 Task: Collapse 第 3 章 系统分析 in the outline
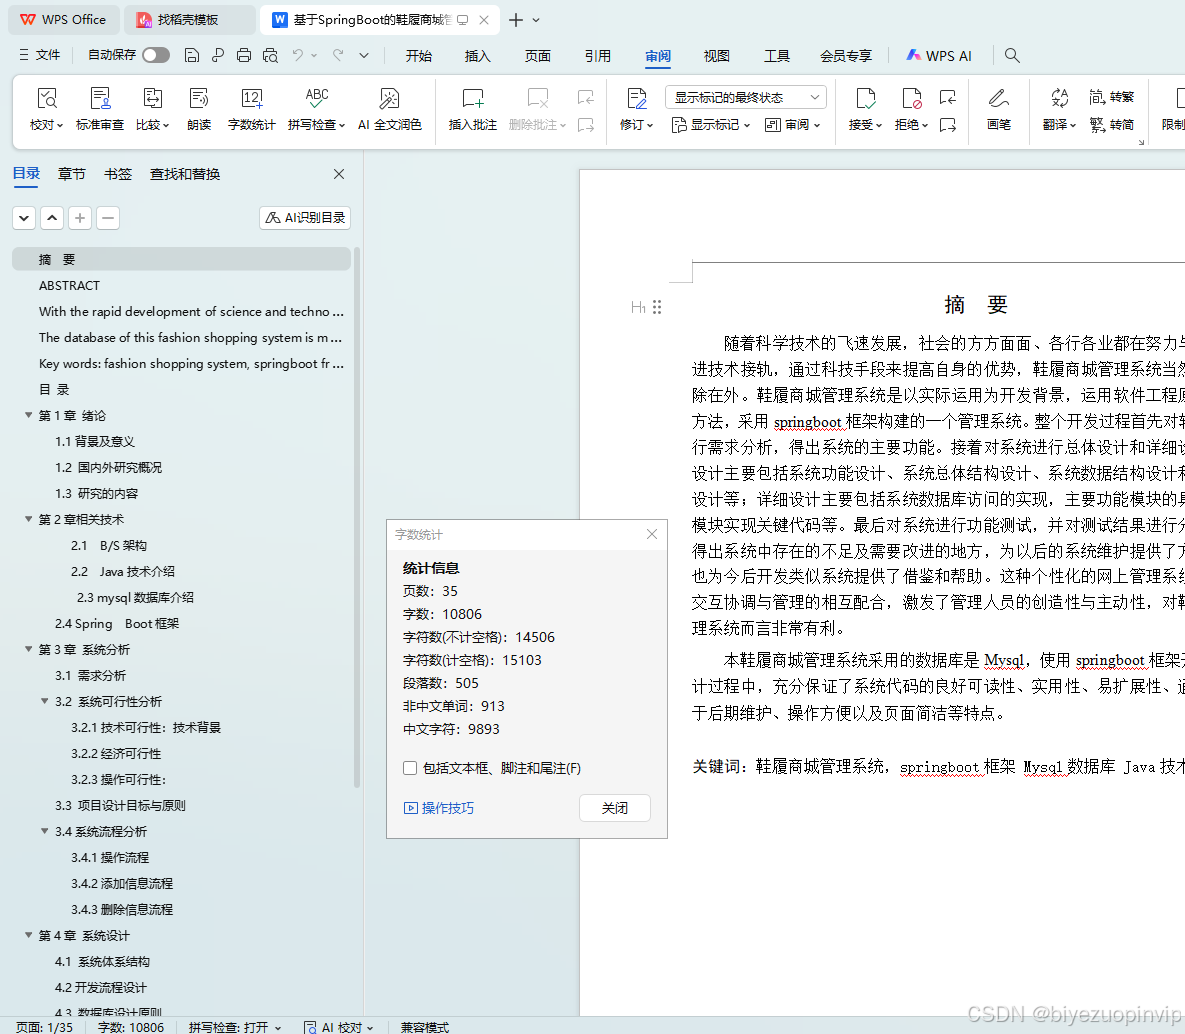pyautogui.click(x=27, y=649)
